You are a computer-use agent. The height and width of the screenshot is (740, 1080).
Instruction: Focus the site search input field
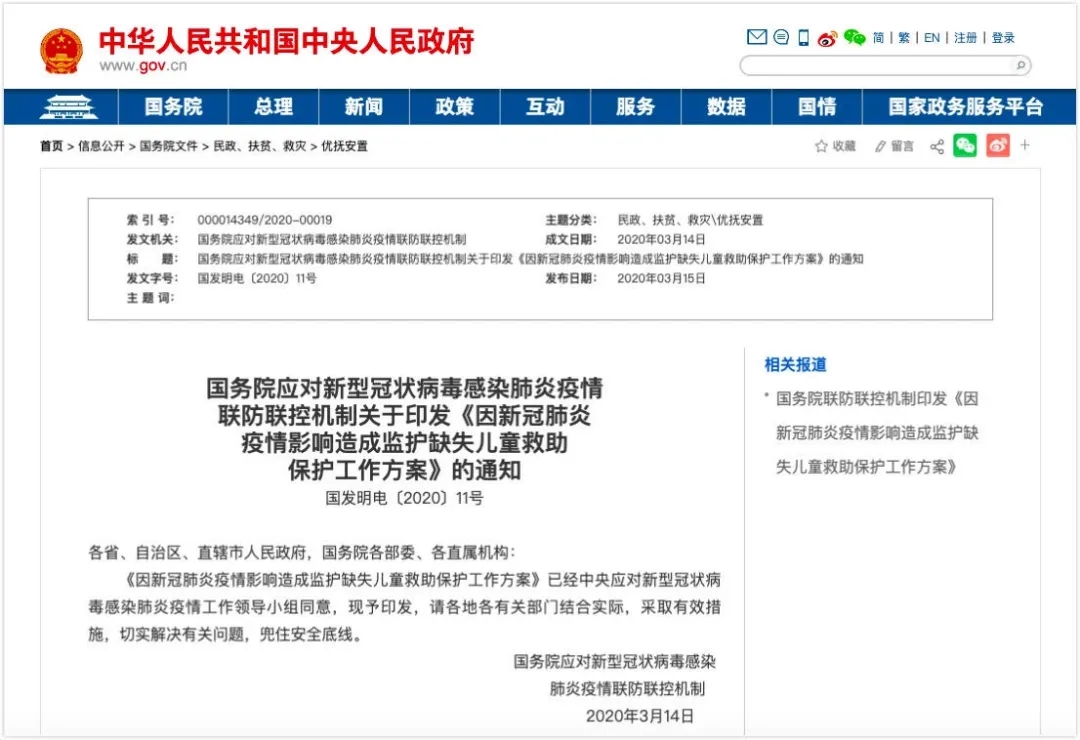(875, 66)
